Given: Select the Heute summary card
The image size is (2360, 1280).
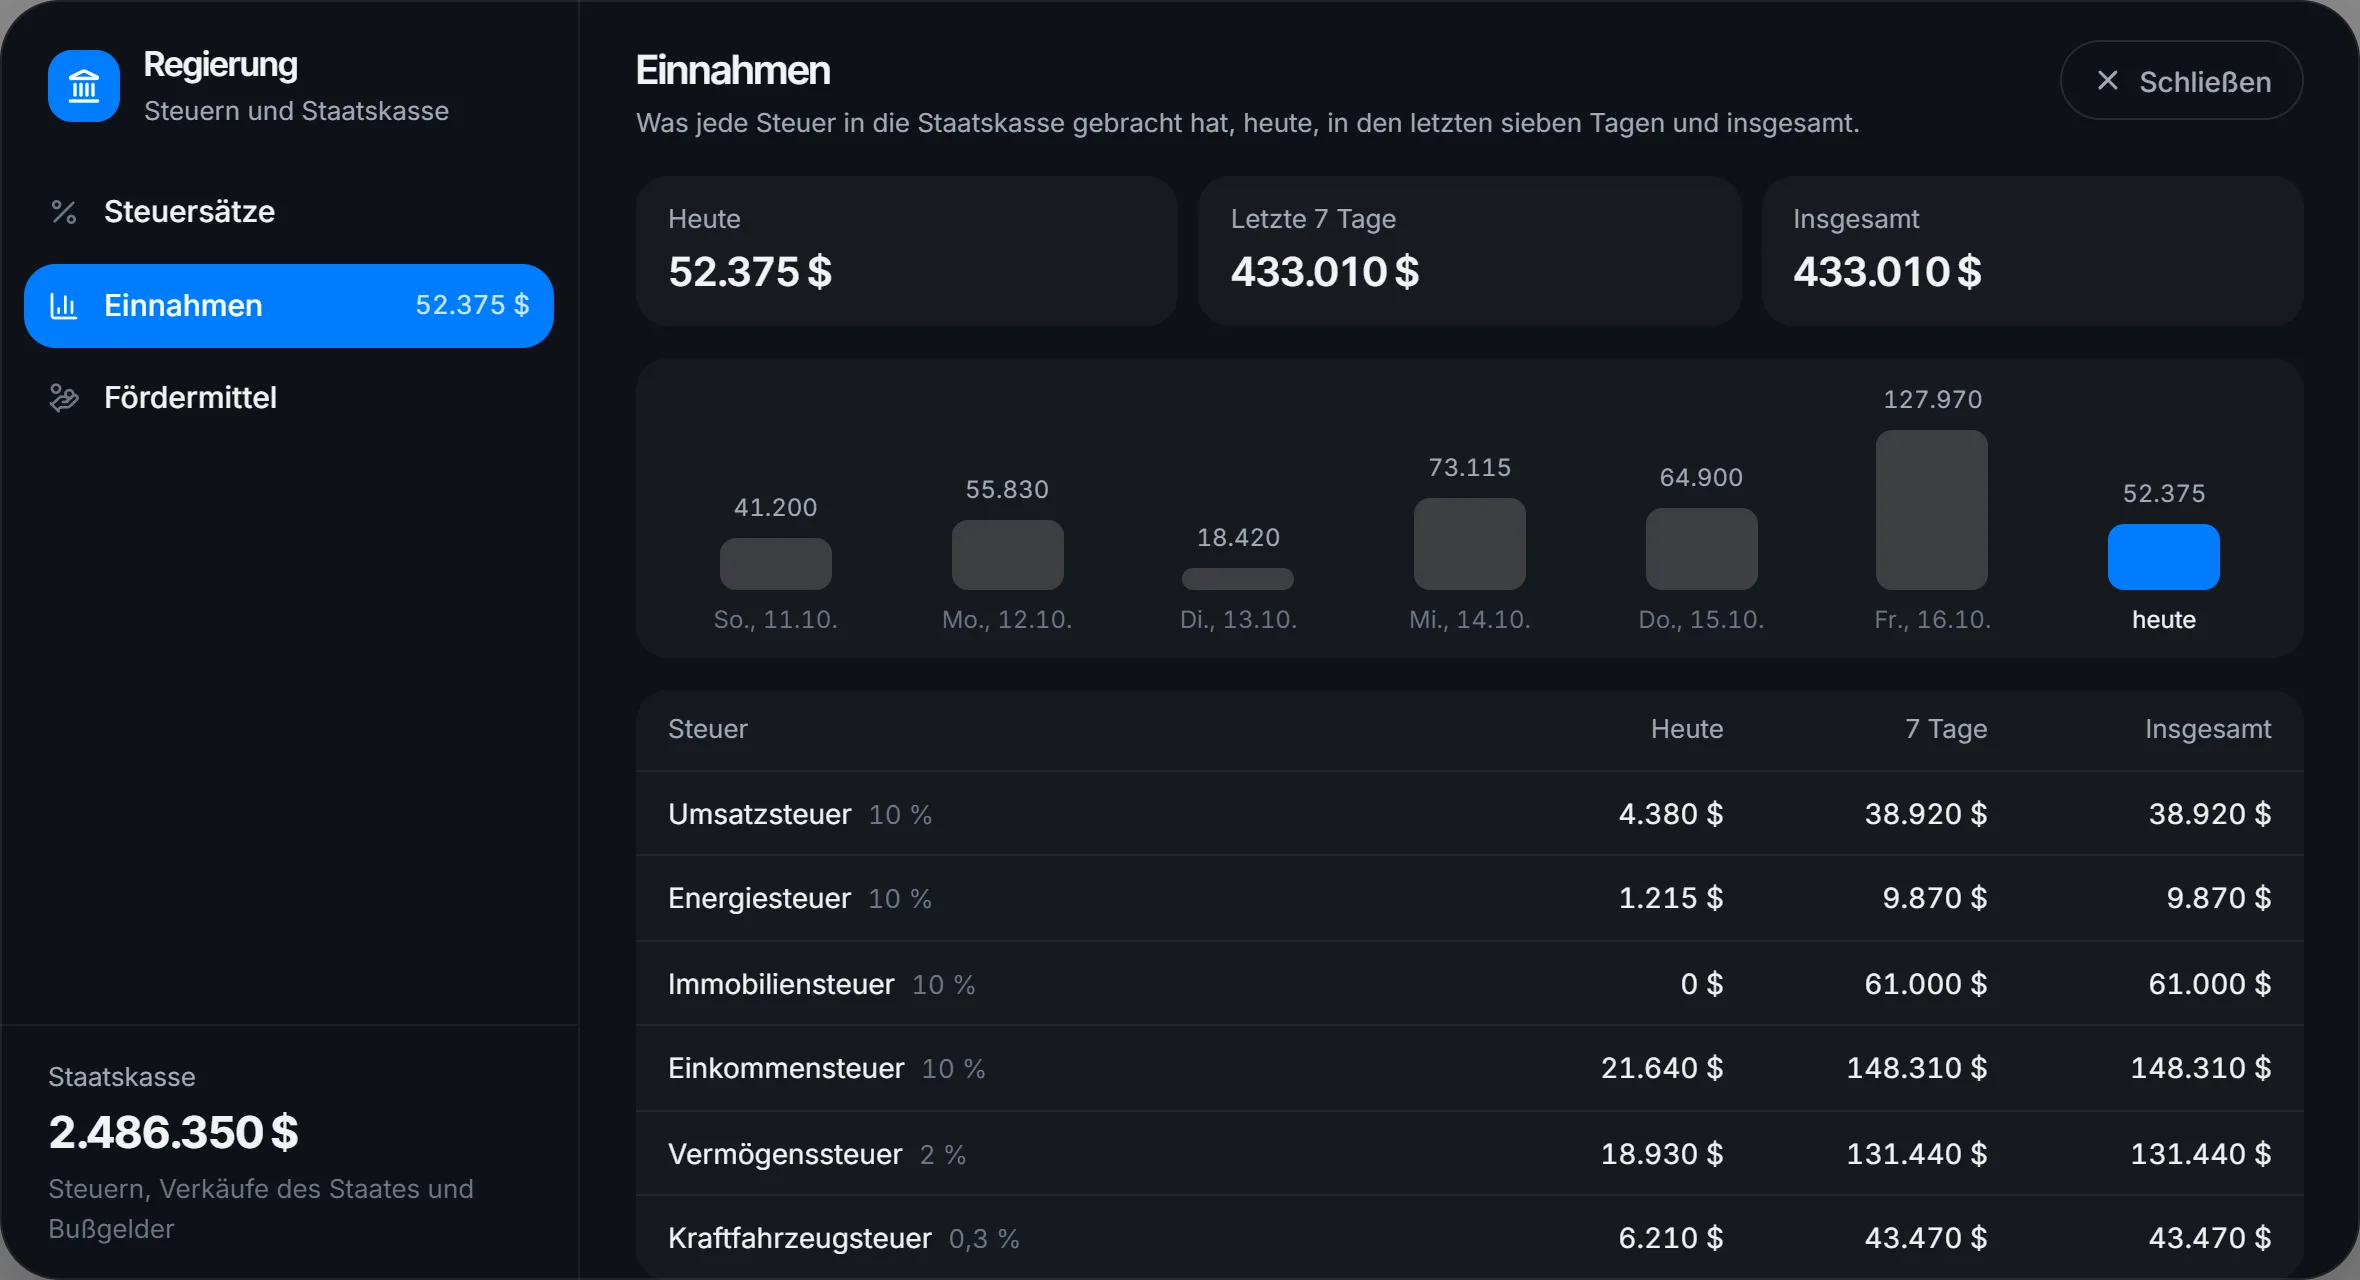Looking at the screenshot, I should point(907,251).
